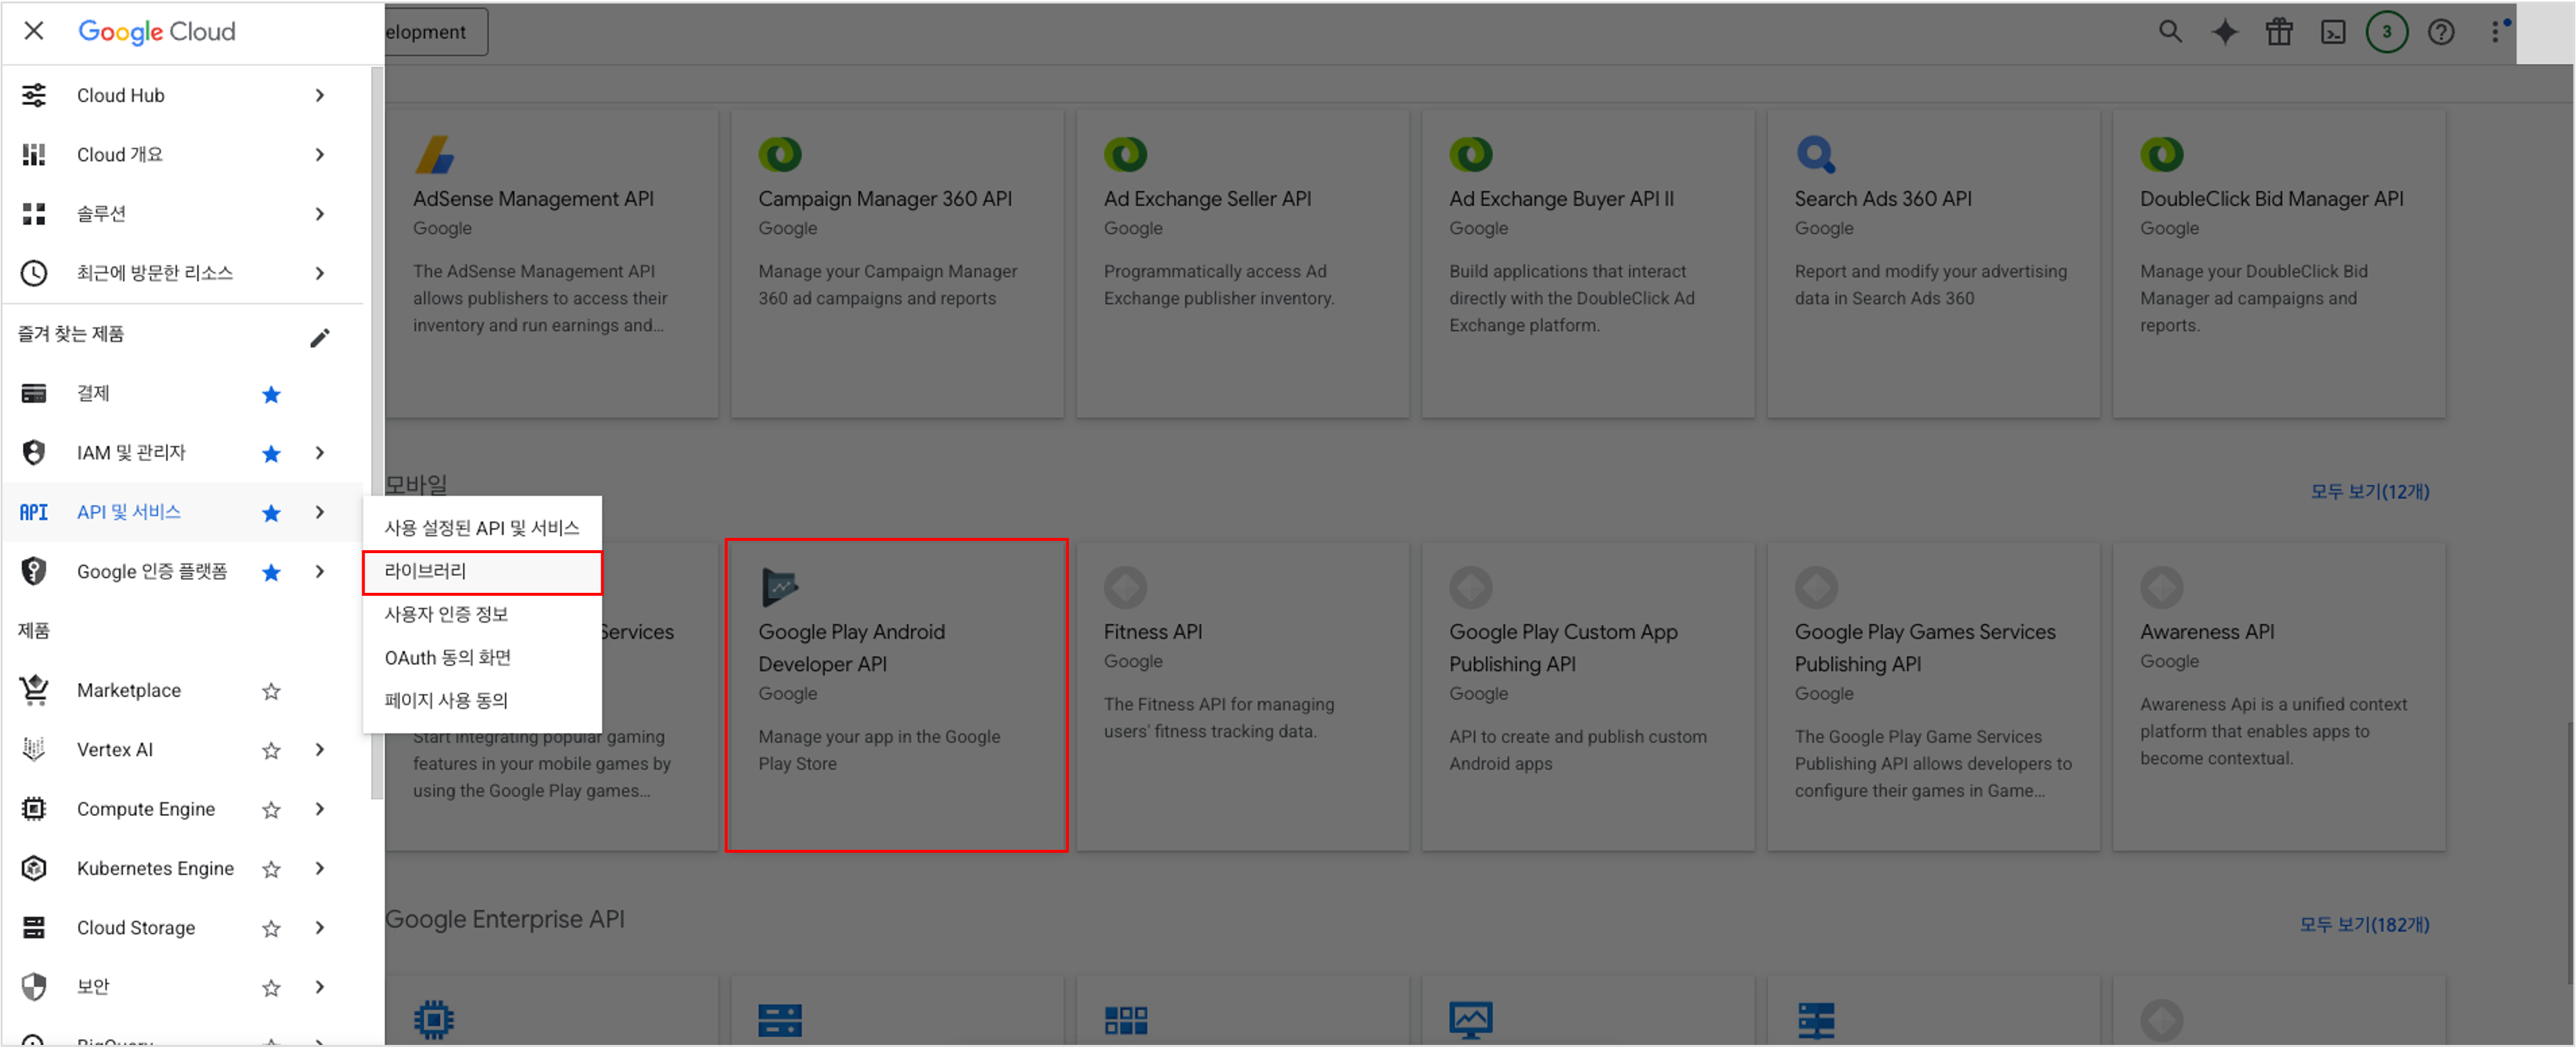Pin Cloud Storage using the star toggle
Screen dimensions: 2576x1049
(x=271, y=928)
